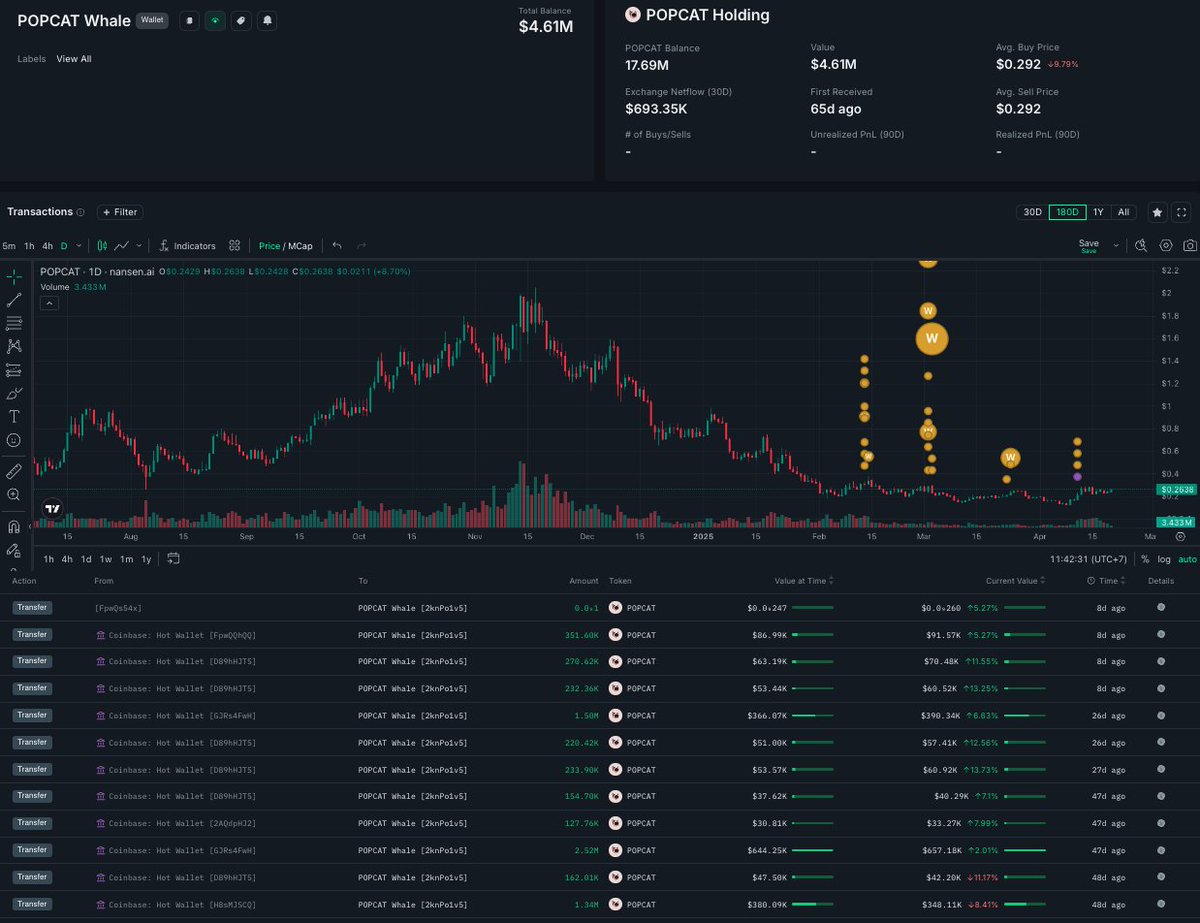
Task: Undo the last chart action
Action: click(x=337, y=245)
